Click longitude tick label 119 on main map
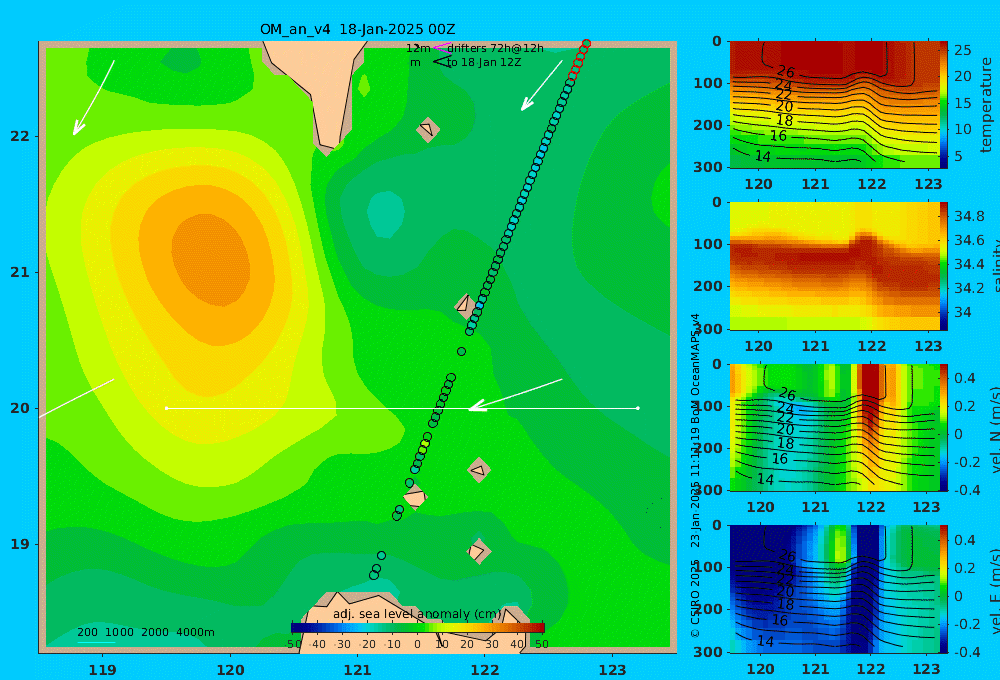The width and height of the screenshot is (1000, 680). [103, 670]
